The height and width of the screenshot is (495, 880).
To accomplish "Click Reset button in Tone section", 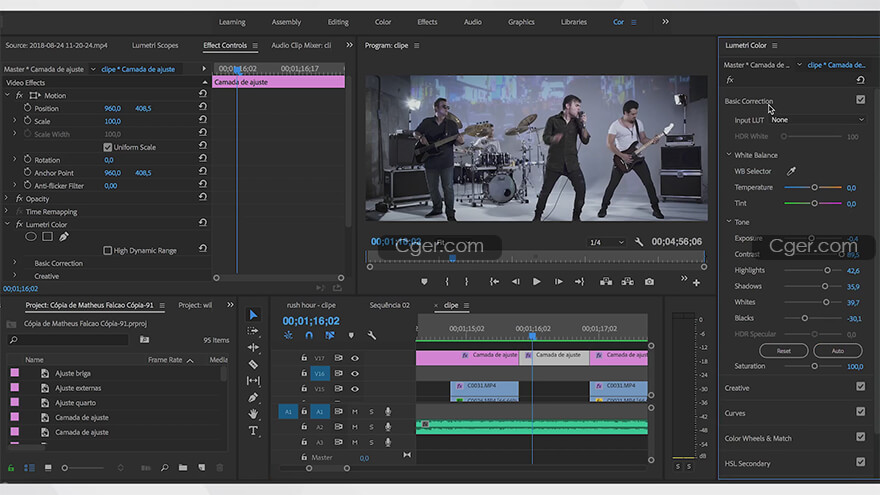I will click(x=783, y=351).
